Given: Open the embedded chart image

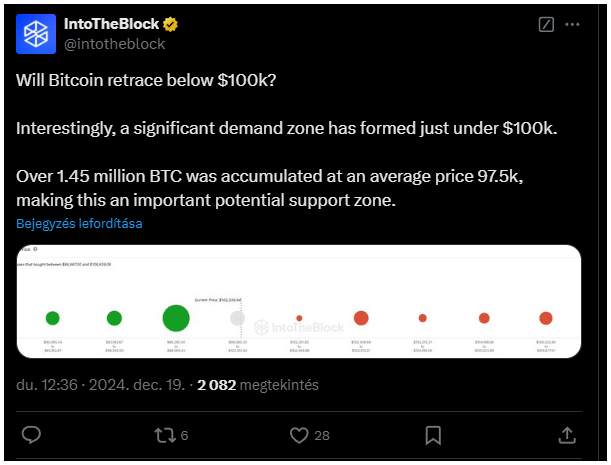Looking at the screenshot, I should tap(299, 301).
